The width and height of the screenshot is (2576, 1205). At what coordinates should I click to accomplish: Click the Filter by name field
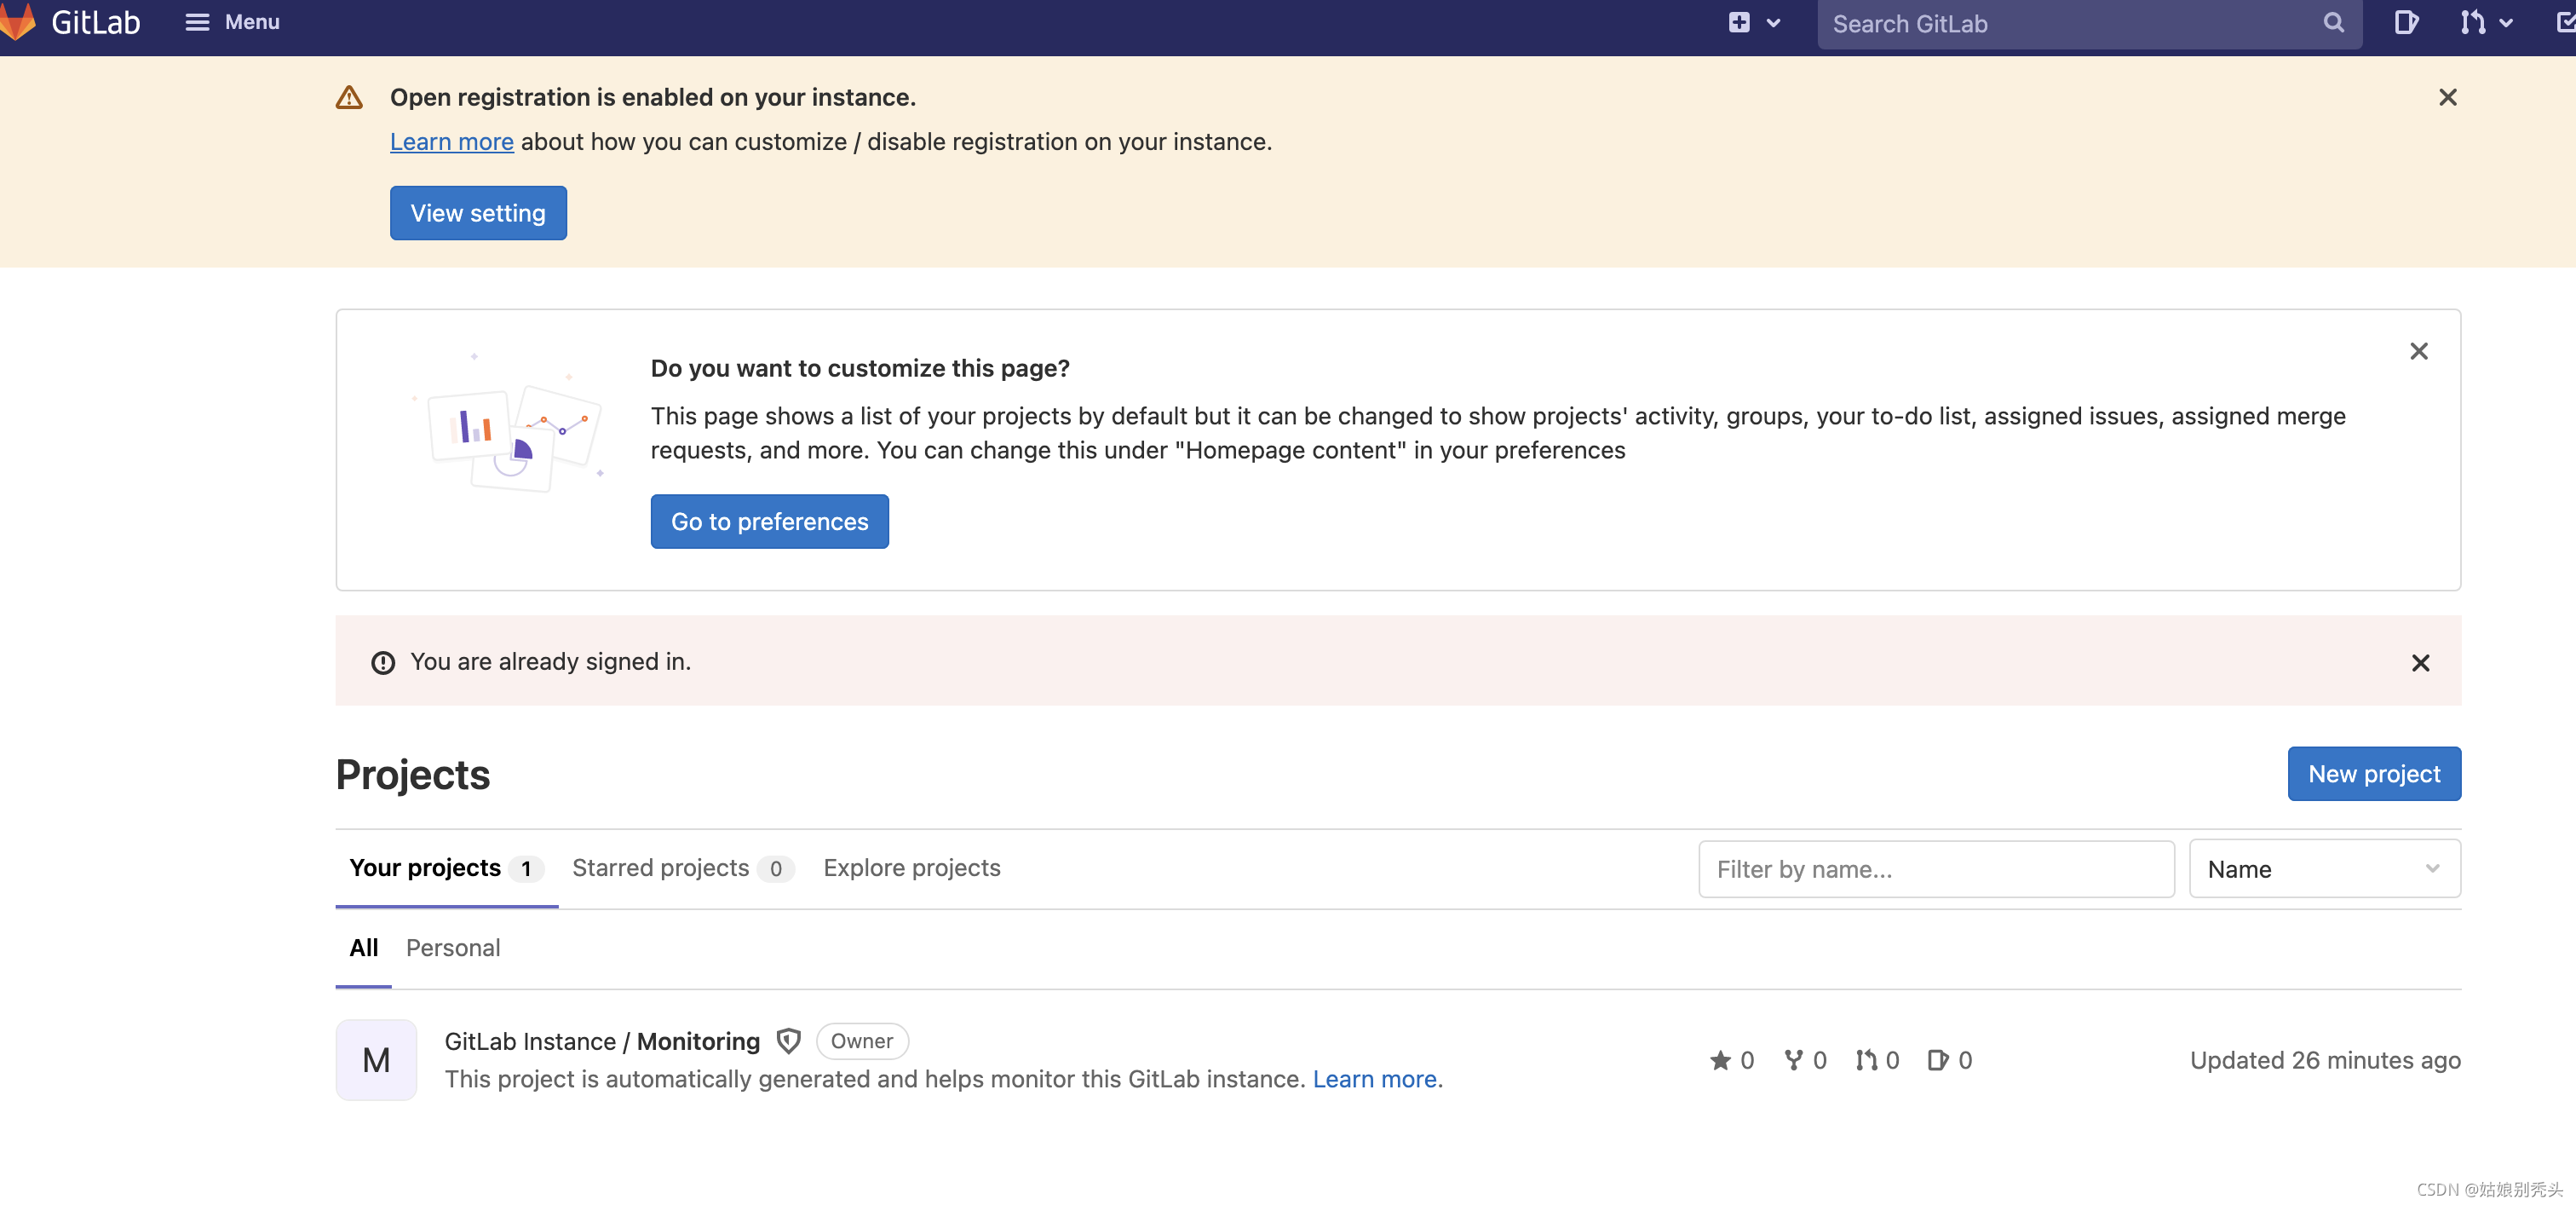(x=1935, y=869)
